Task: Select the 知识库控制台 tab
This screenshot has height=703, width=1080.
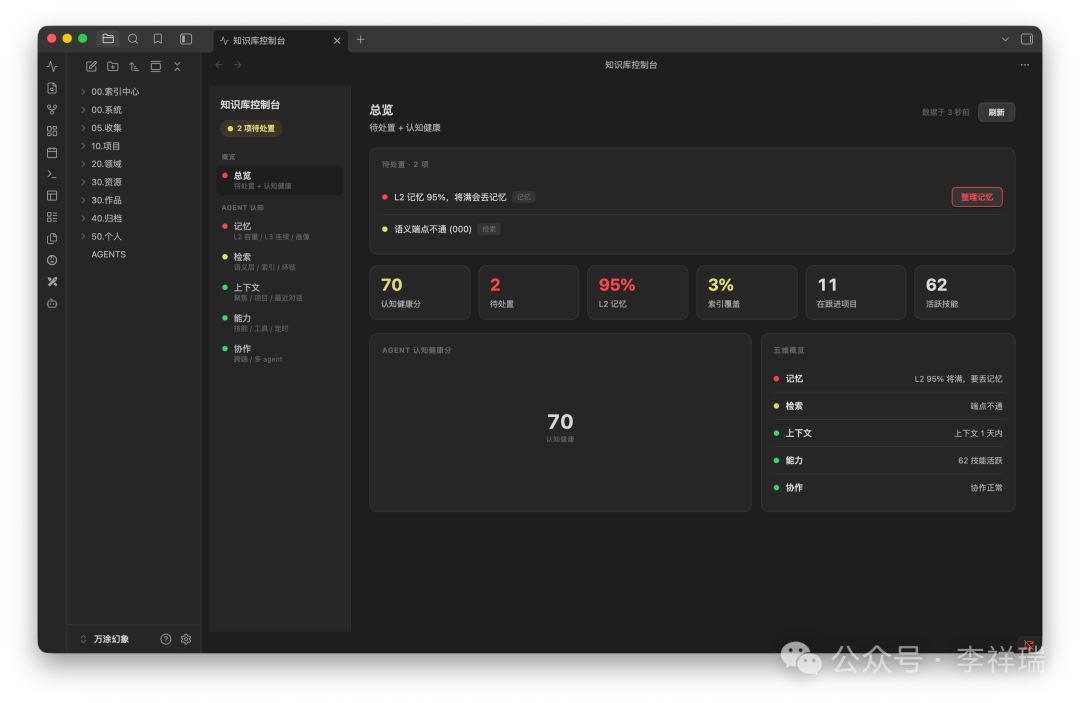Action: click(x=280, y=41)
